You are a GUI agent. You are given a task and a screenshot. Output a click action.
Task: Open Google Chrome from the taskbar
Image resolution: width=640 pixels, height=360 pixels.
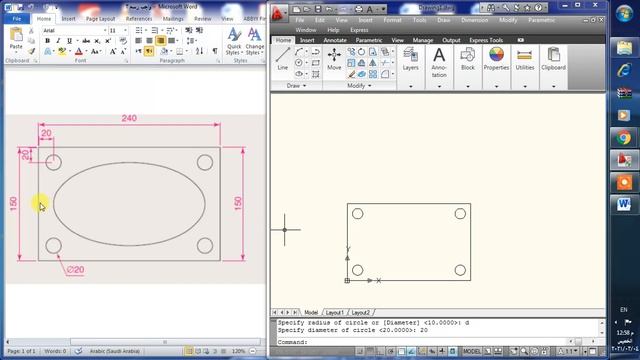click(624, 138)
